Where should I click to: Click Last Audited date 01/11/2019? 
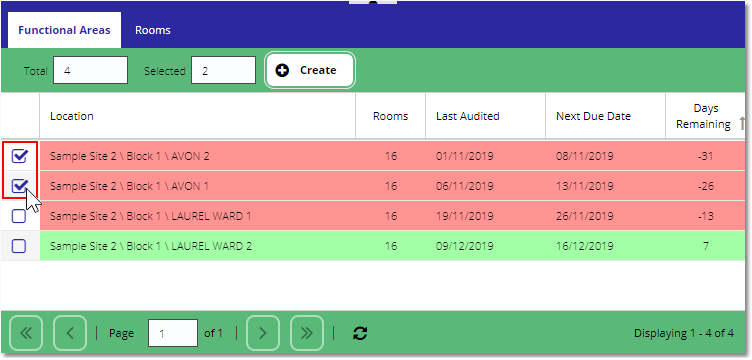[x=465, y=156]
